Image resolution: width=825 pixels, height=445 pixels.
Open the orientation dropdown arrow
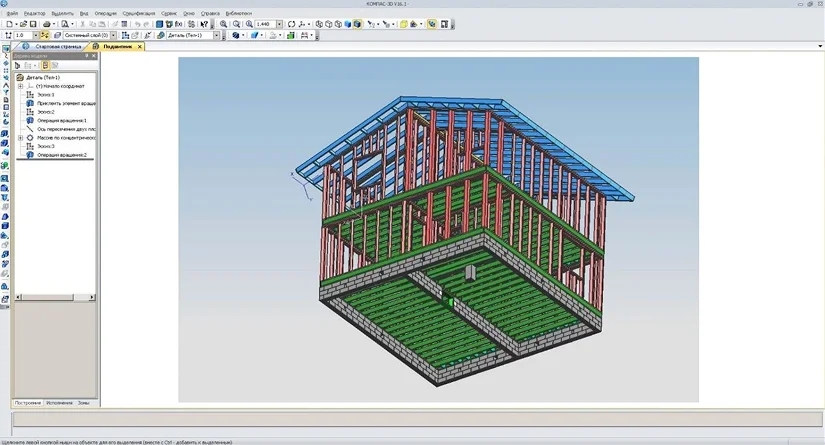(x=309, y=24)
